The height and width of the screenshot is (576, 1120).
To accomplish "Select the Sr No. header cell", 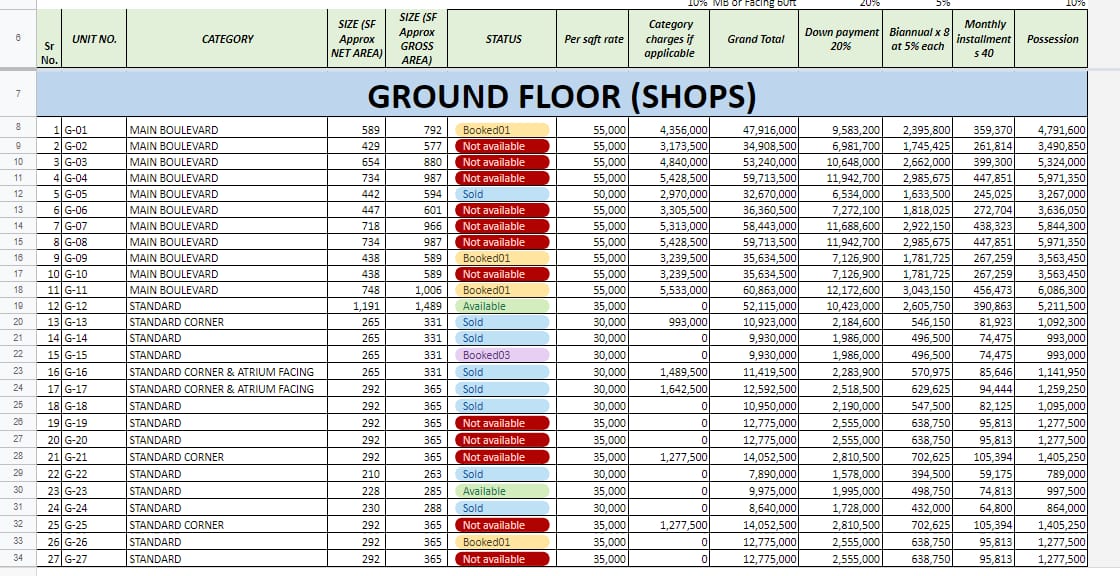I will (x=49, y=39).
